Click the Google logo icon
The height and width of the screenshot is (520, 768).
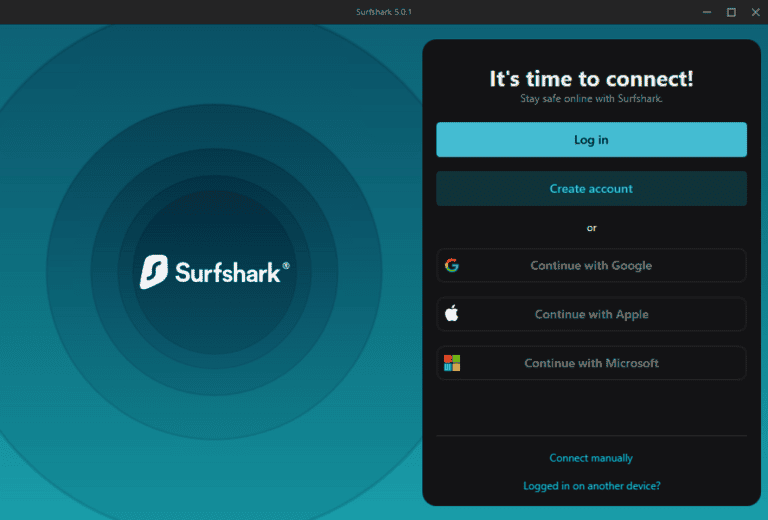coord(452,266)
